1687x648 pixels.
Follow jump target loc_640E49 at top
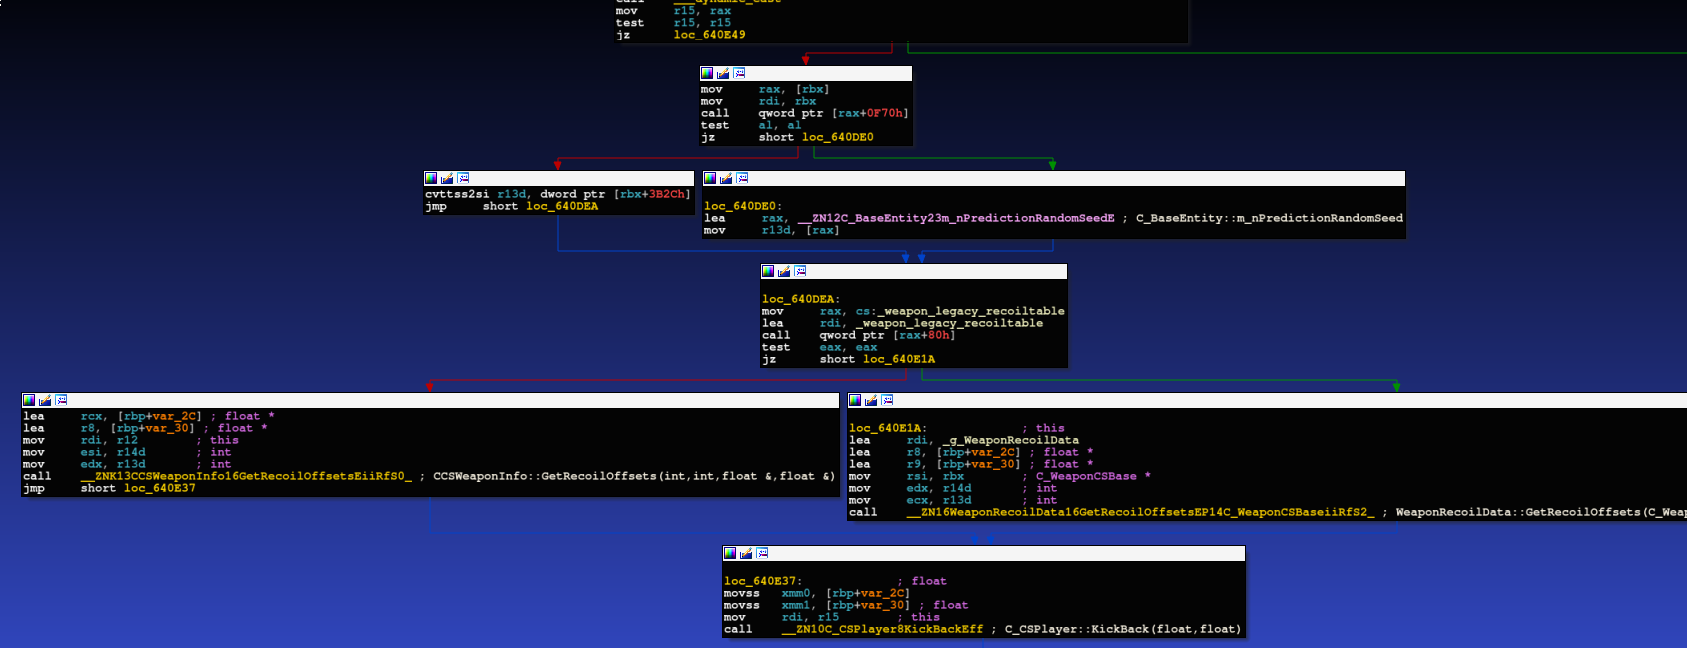(709, 35)
